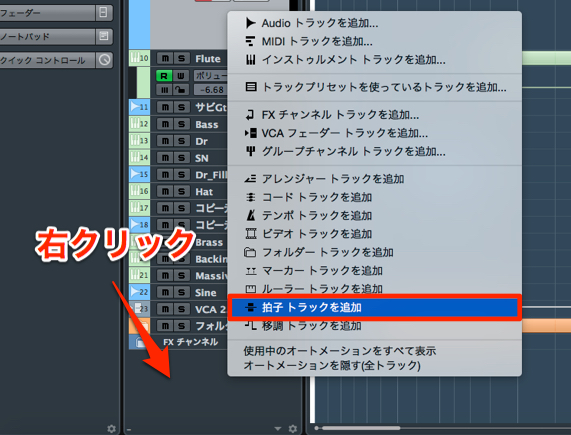The image size is (571, 435).
Task: Open track list settings gear icon
Action: click(293, 429)
